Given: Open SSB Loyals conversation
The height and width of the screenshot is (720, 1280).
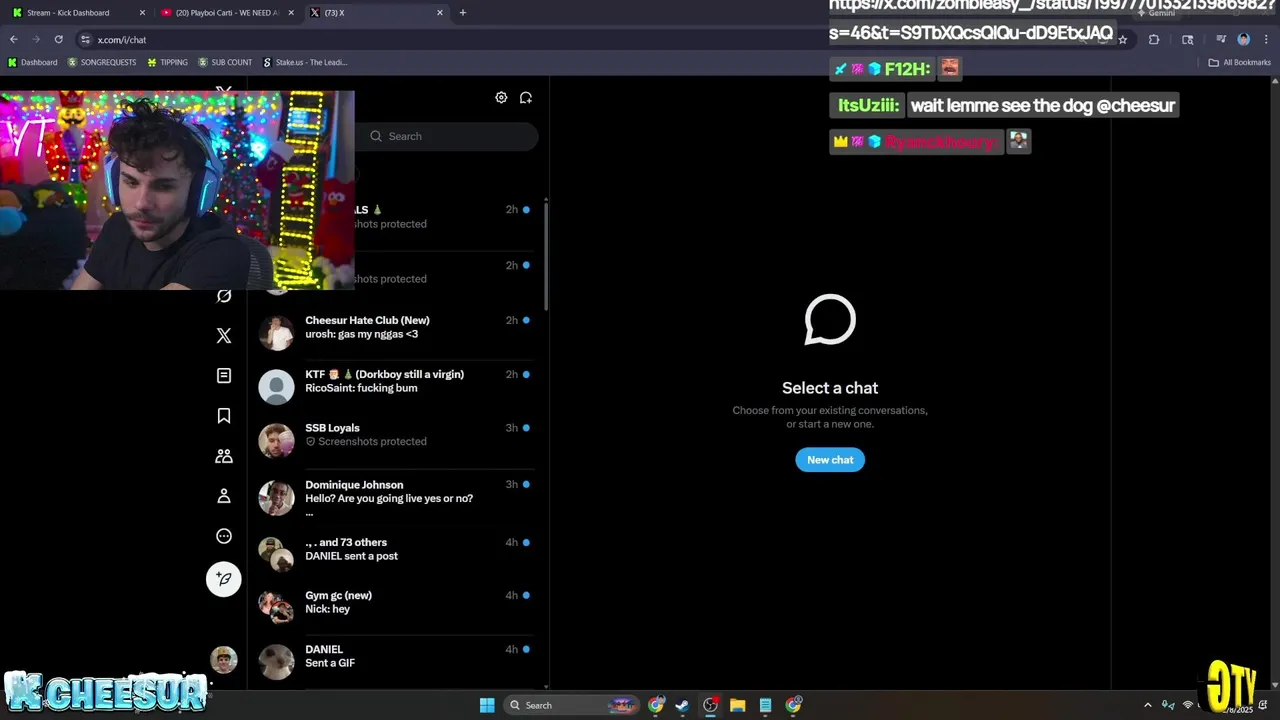Looking at the screenshot, I should 396,441.
